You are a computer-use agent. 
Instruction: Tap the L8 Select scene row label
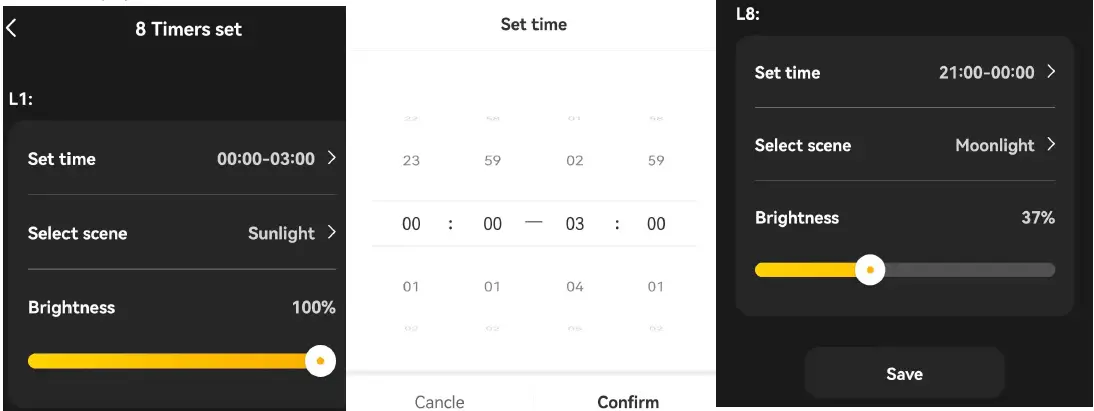(803, 145)
